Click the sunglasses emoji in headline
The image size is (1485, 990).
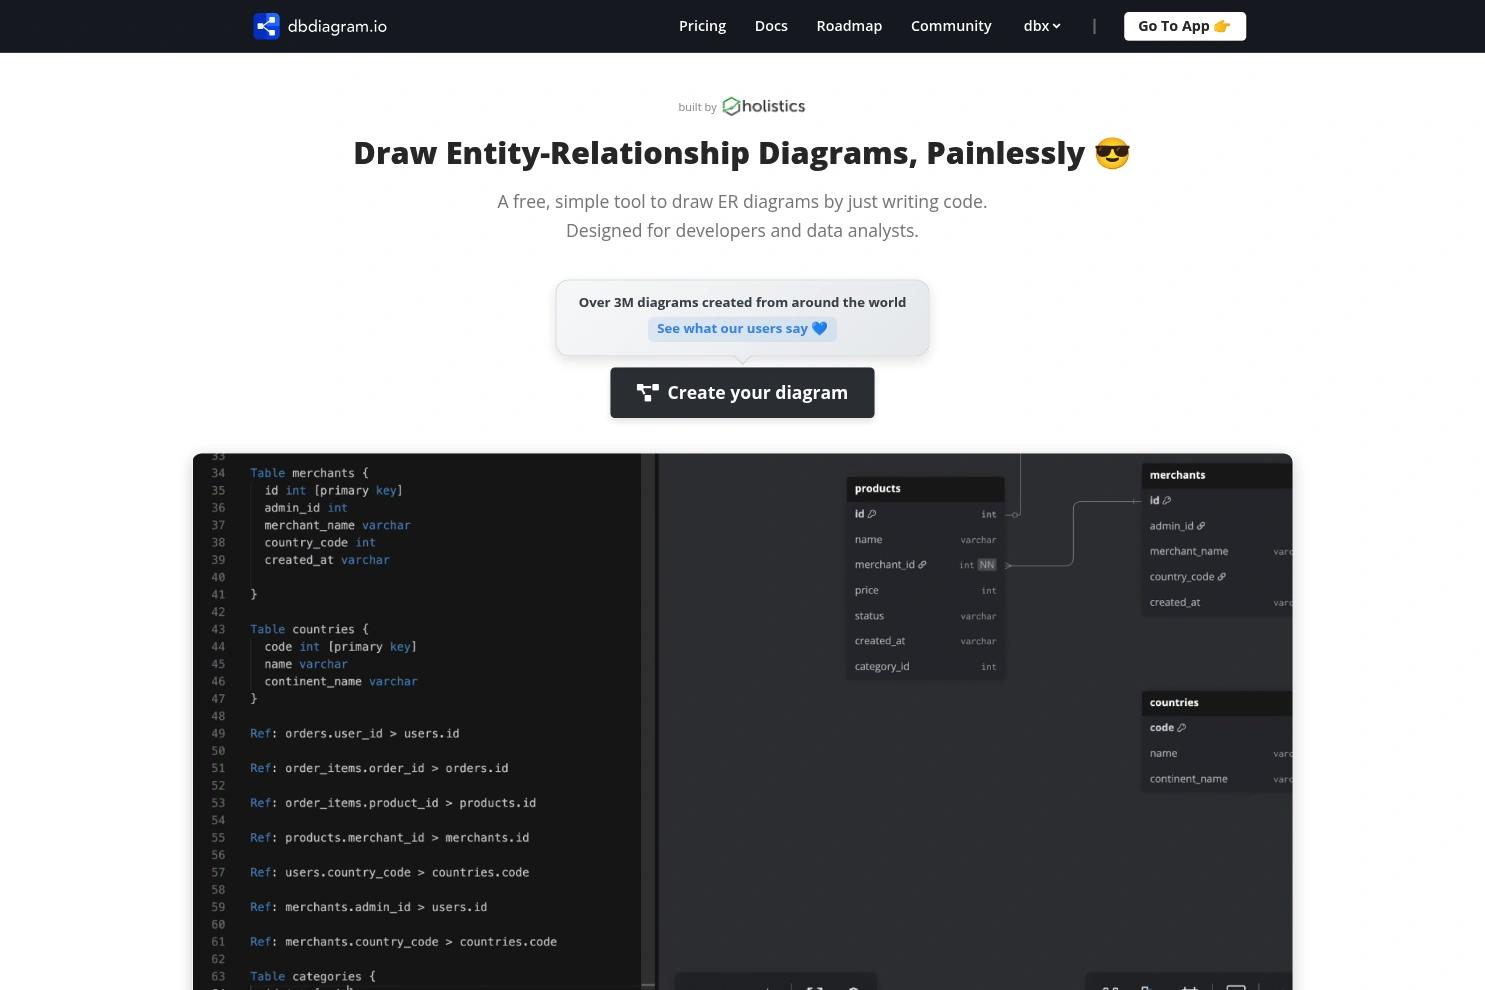pyautogui.click(x=1112, y=153)
